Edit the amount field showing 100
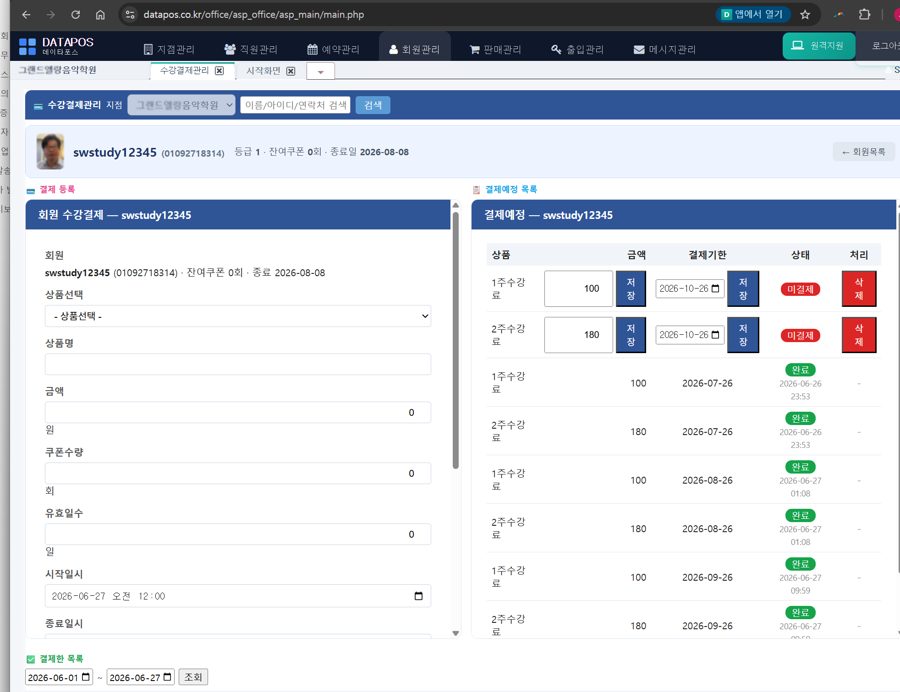Image resolution: width=900 pixels, height=692 pixels. click(578, 289)
